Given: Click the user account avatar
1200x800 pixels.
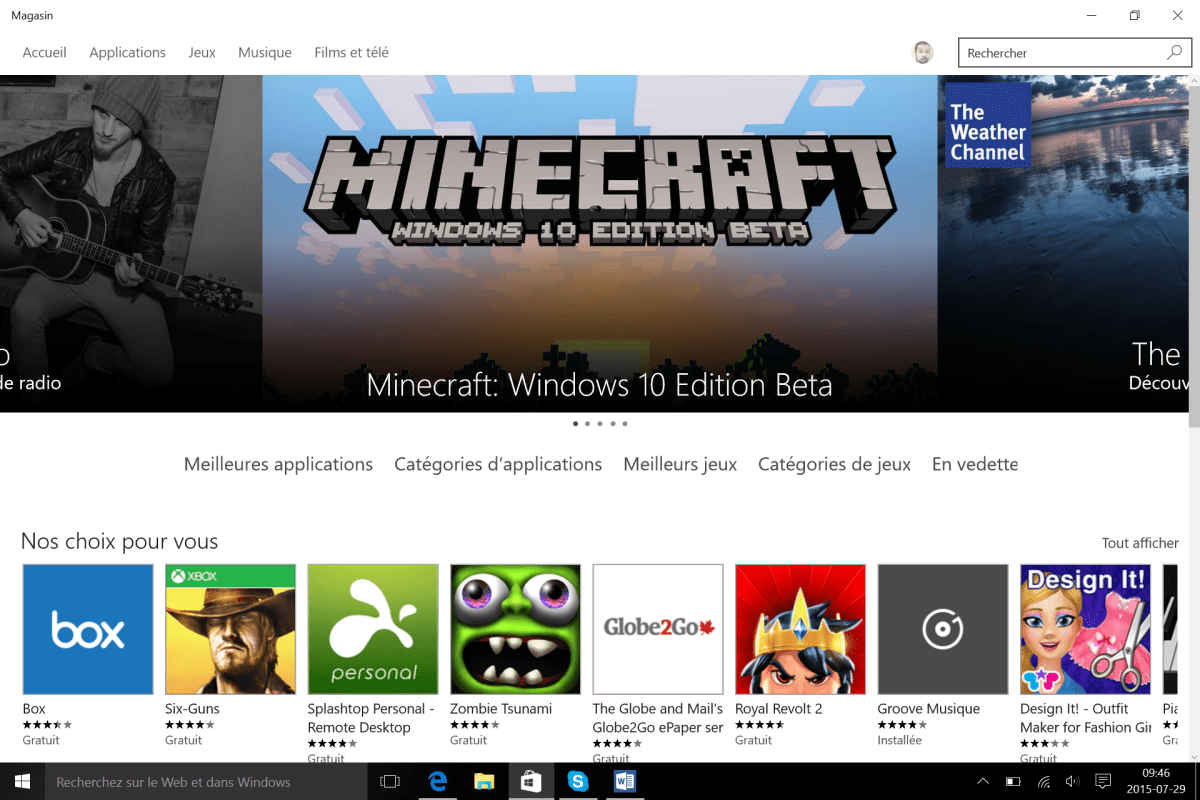Looking at the screenshot, I should tap(923, 53).
